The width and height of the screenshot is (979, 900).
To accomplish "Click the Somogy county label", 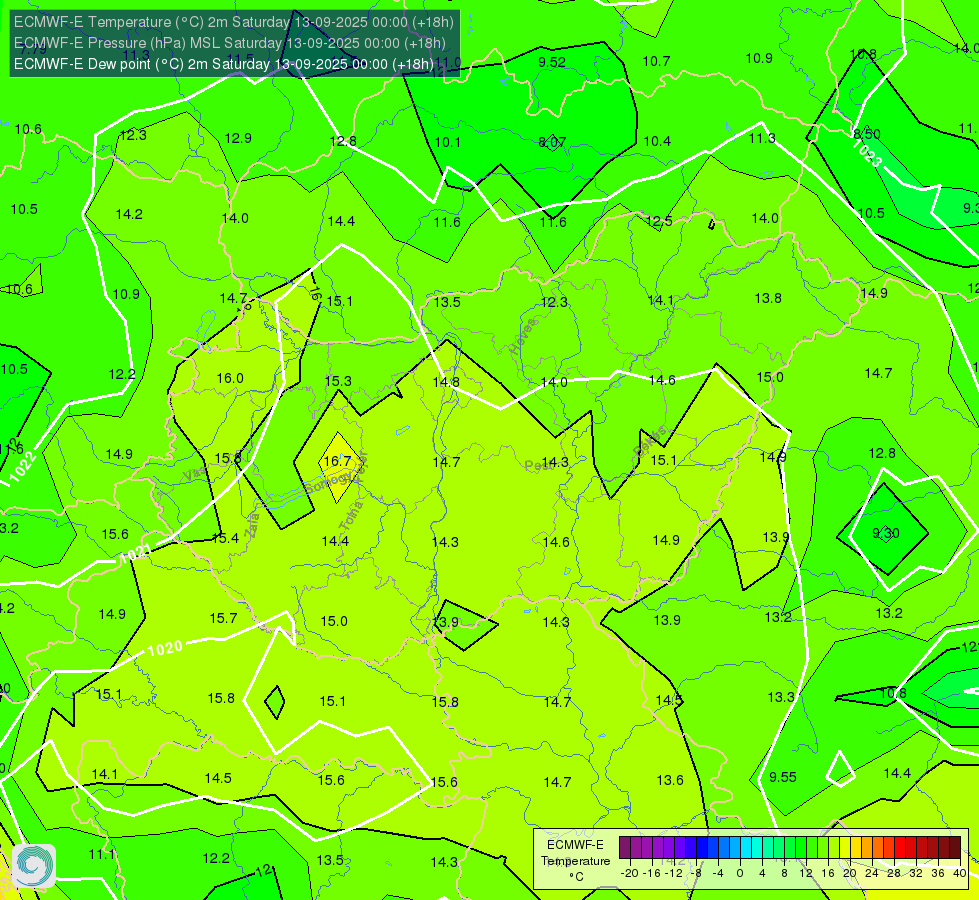I will tap(329, 482).
